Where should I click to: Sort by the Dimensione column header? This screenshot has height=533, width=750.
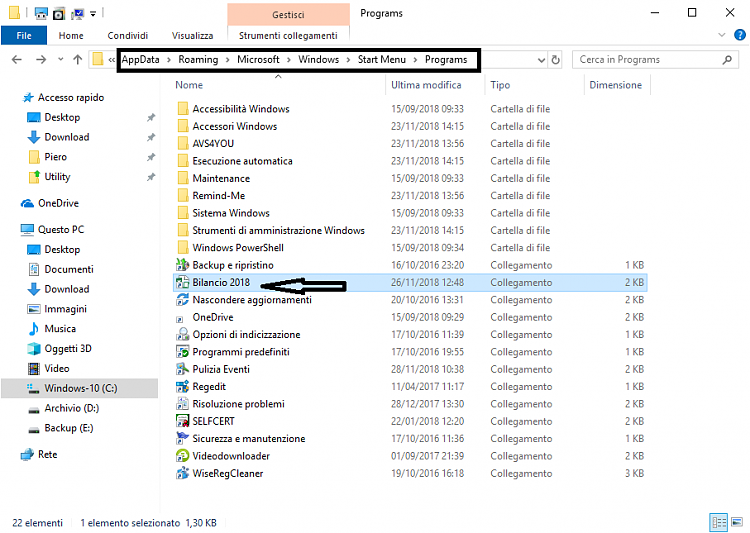(x=615, y=85)
